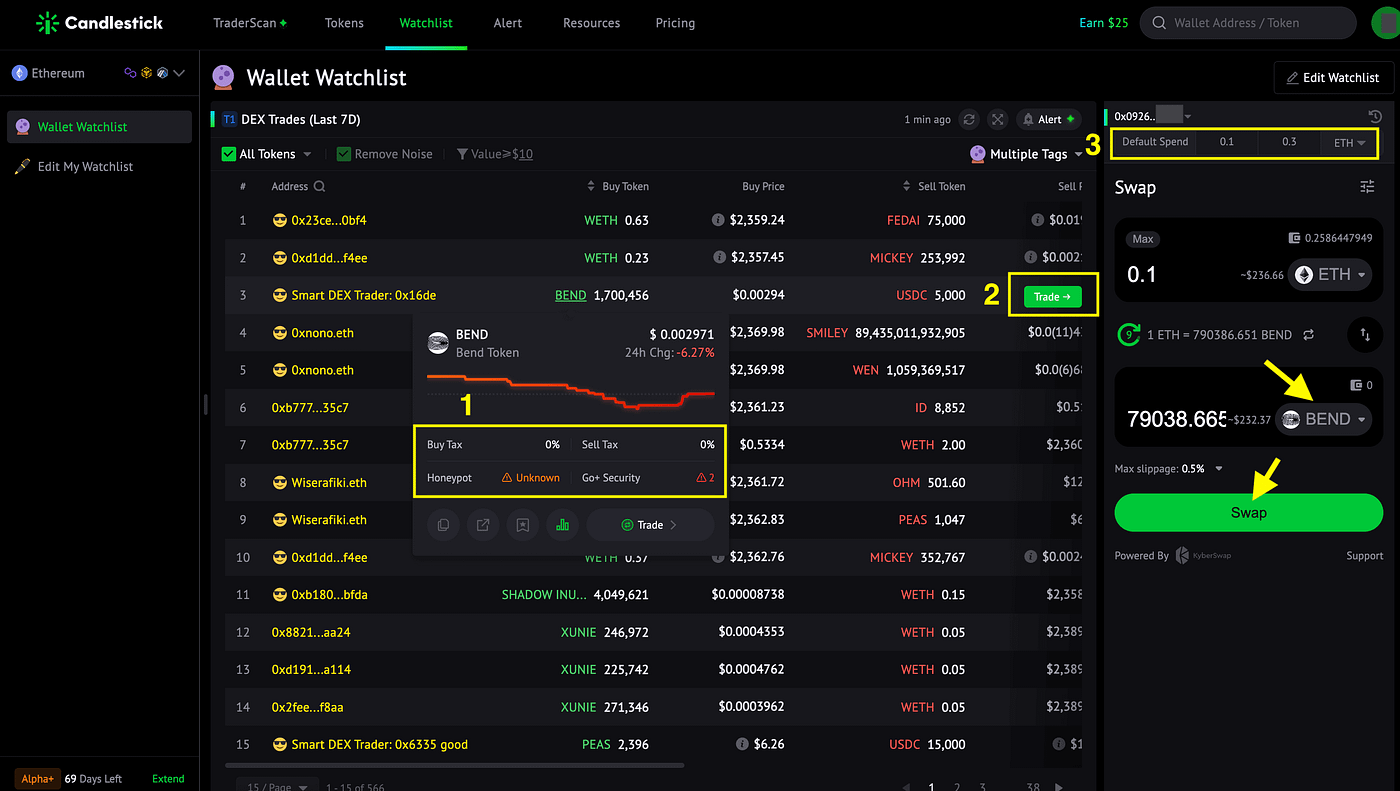The image size is (1400, 791).
Task: Focus the Wallet Address / Token search field
Action: click(1248, 23)
